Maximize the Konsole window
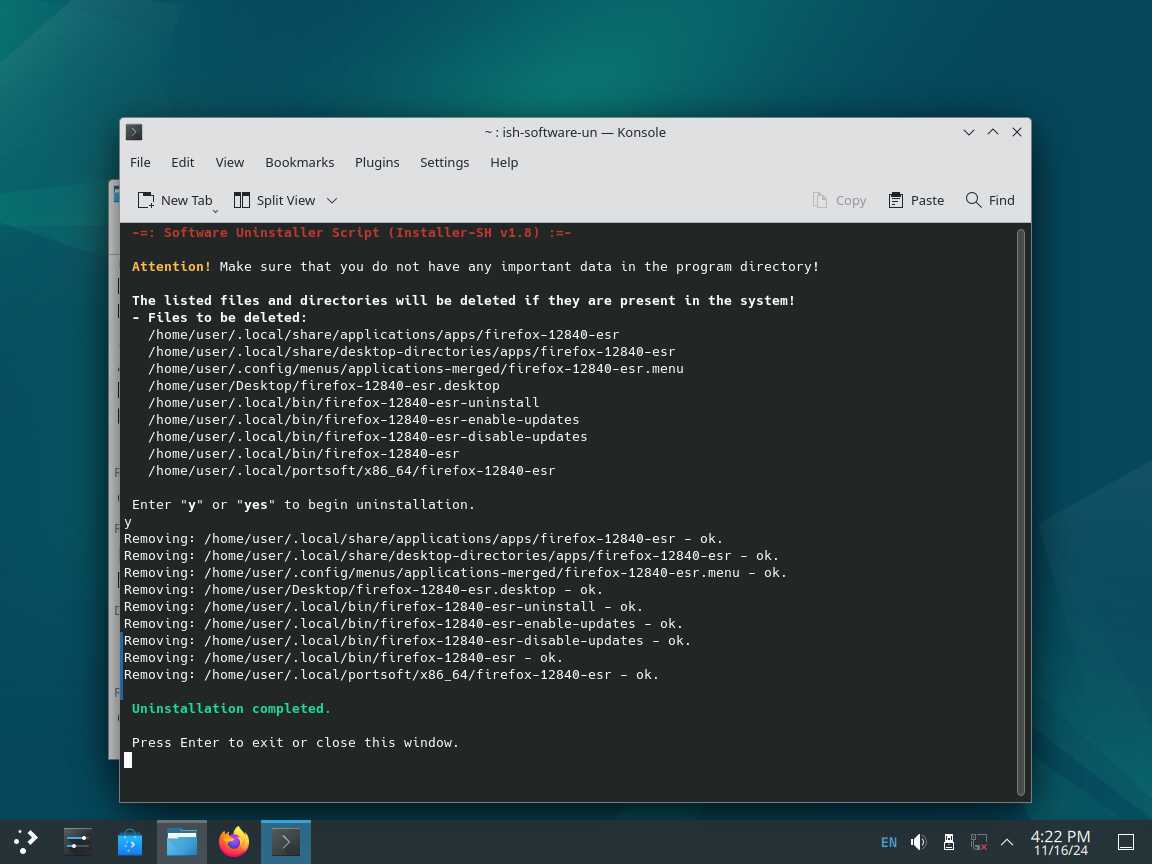This screenshot has height=864, width=1152. click(x=993, y=132)
